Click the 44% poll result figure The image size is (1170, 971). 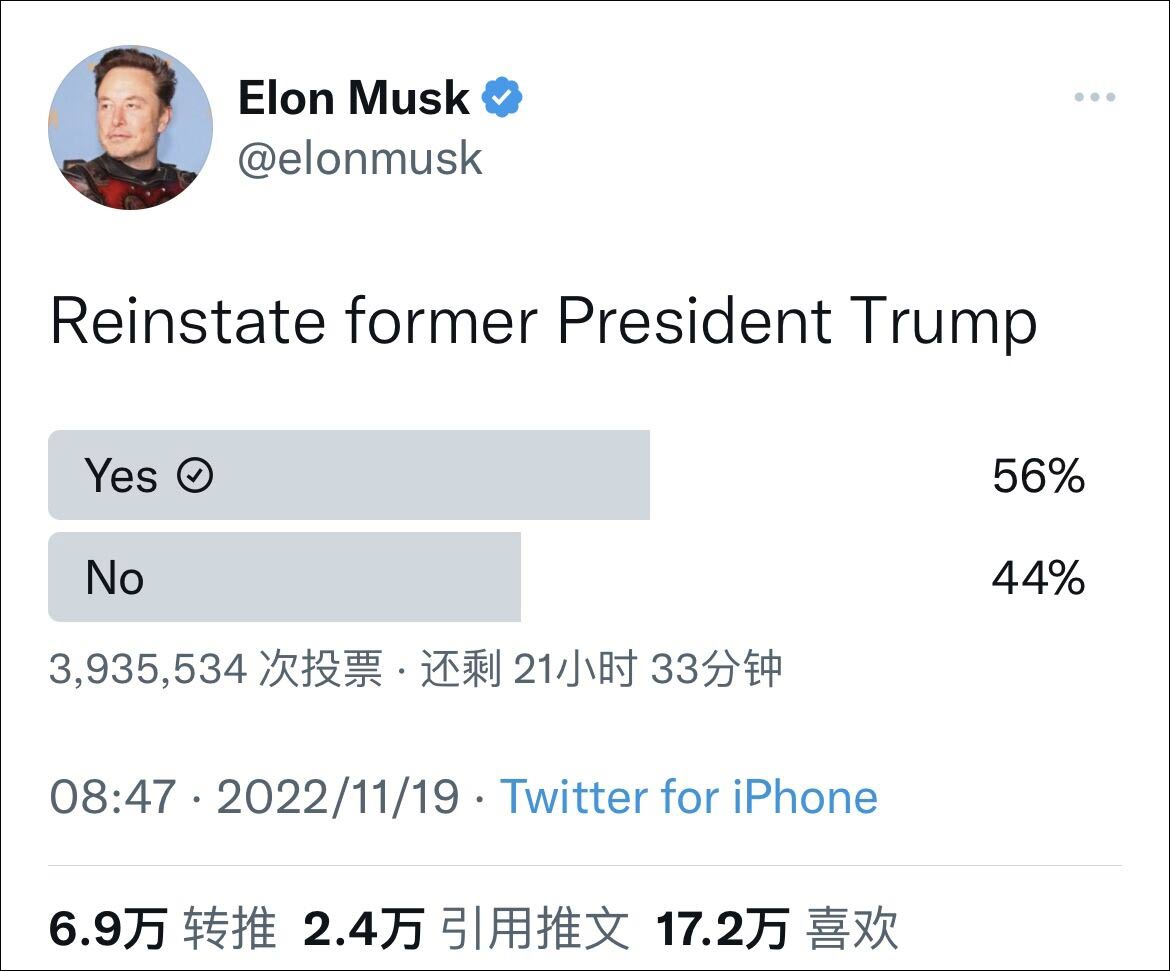1038,578
